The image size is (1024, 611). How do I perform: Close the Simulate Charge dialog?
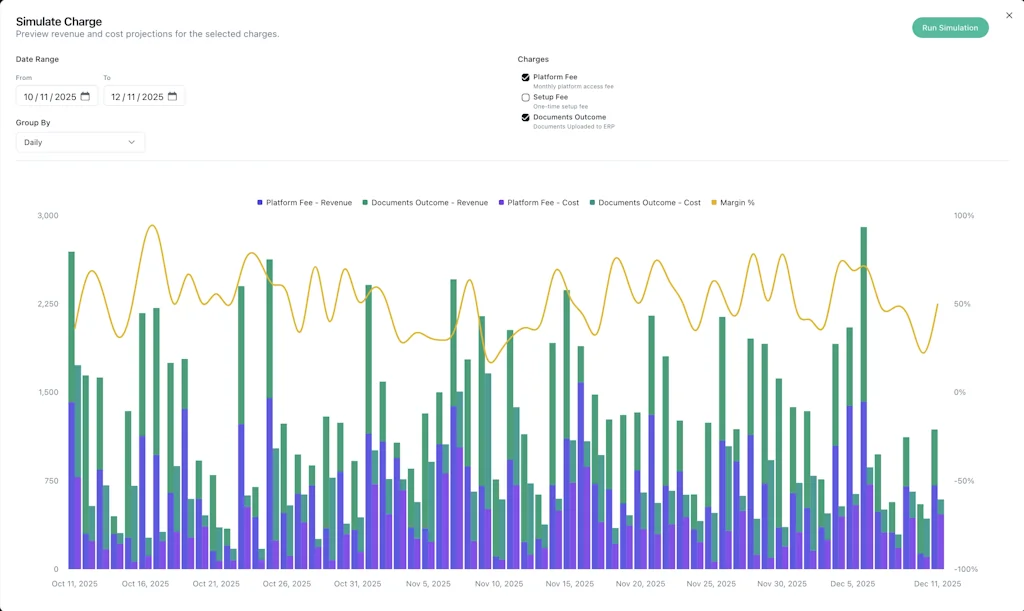tap(1008, 16)
